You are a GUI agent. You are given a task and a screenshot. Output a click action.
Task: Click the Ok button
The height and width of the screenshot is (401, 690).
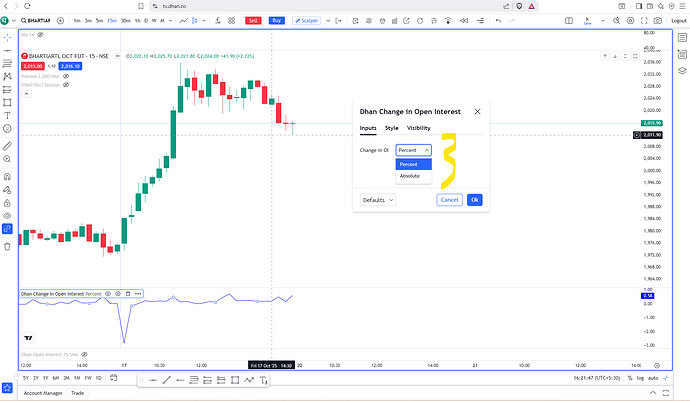(x=474, y=200)
